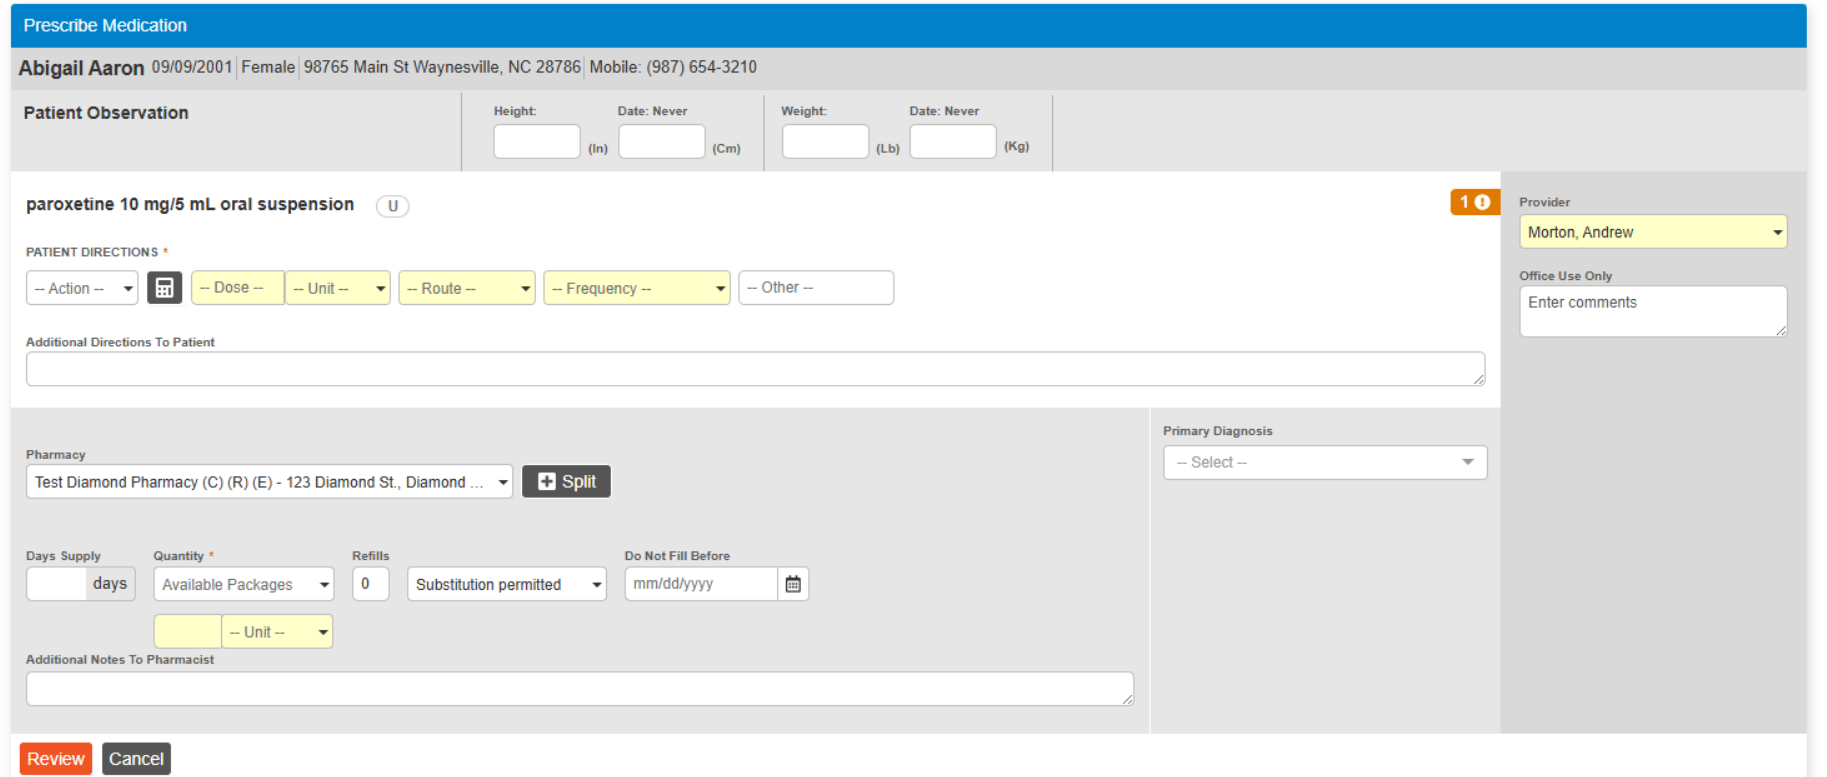Click the Height centimeters field
The width and height of the screenshot is (1827, 777).
point(662,141)
